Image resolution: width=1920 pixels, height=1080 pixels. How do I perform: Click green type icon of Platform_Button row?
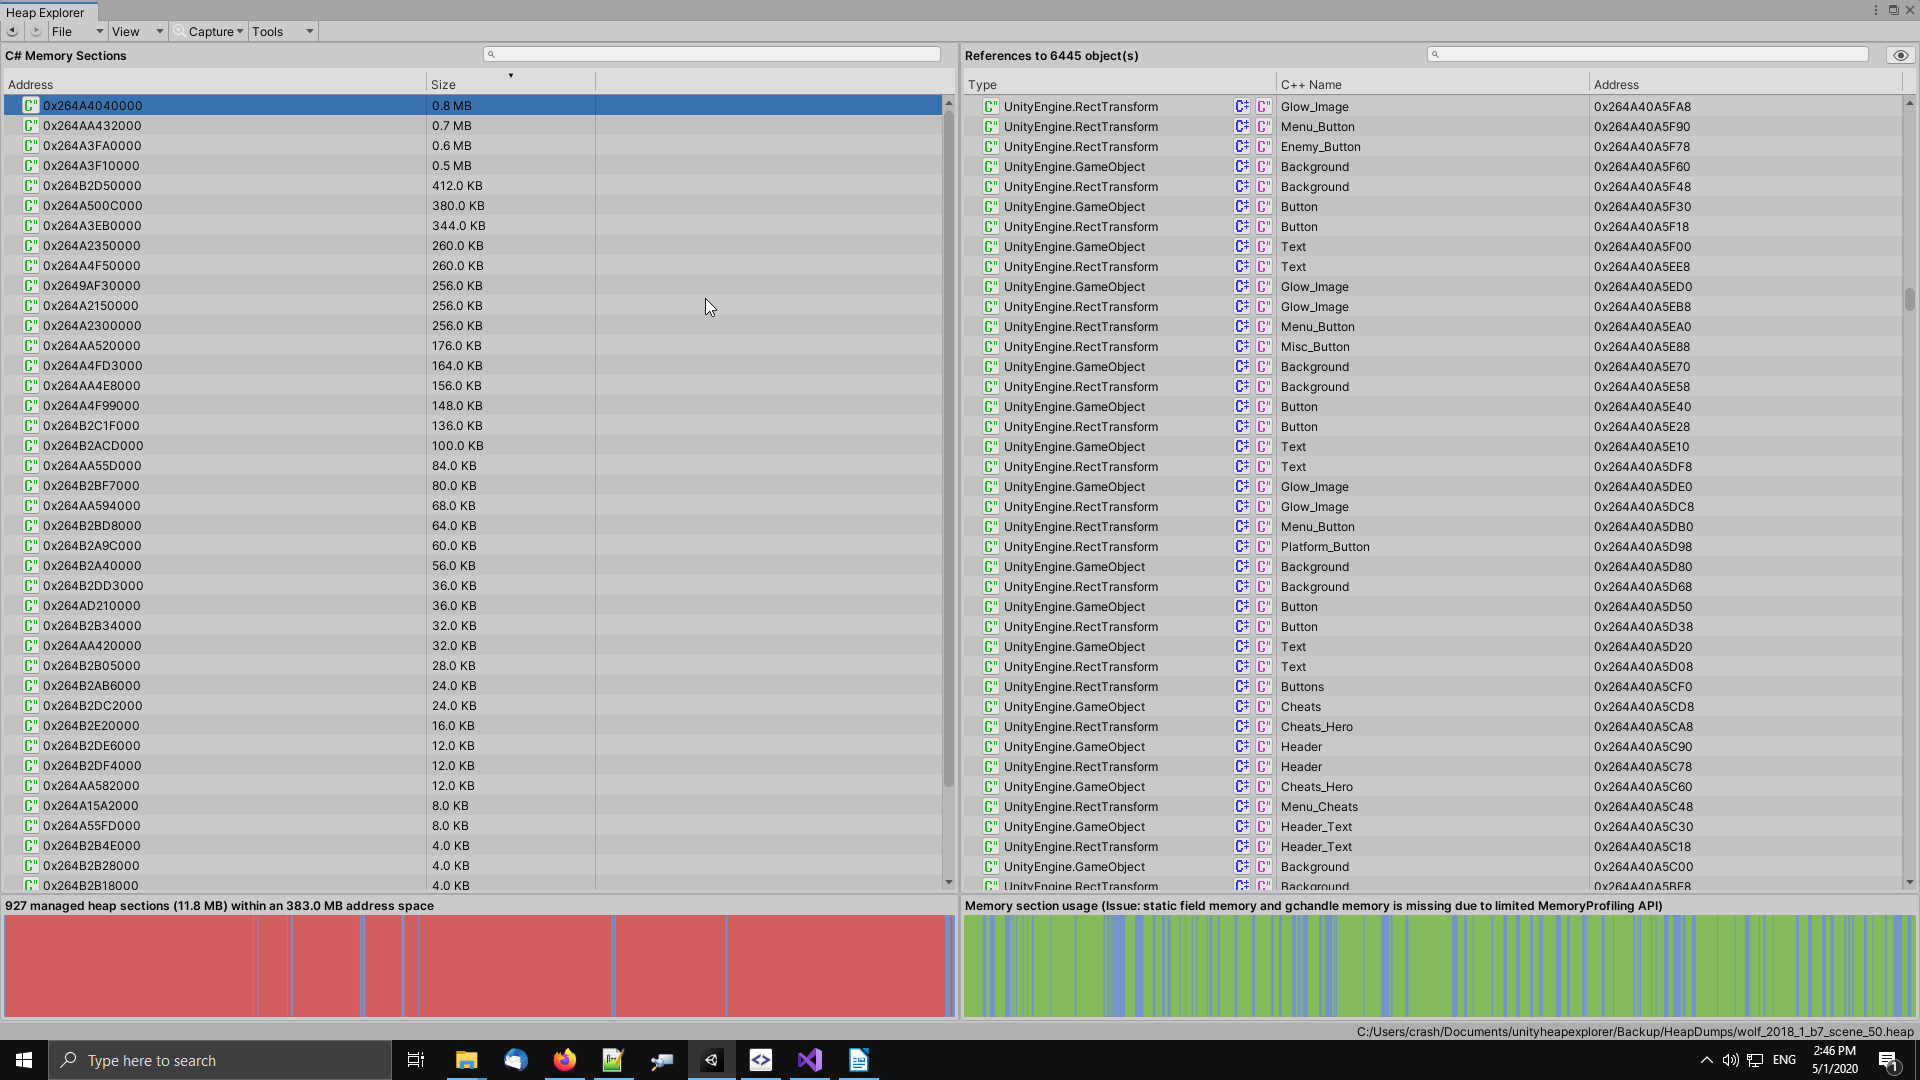tap(990, 546)
